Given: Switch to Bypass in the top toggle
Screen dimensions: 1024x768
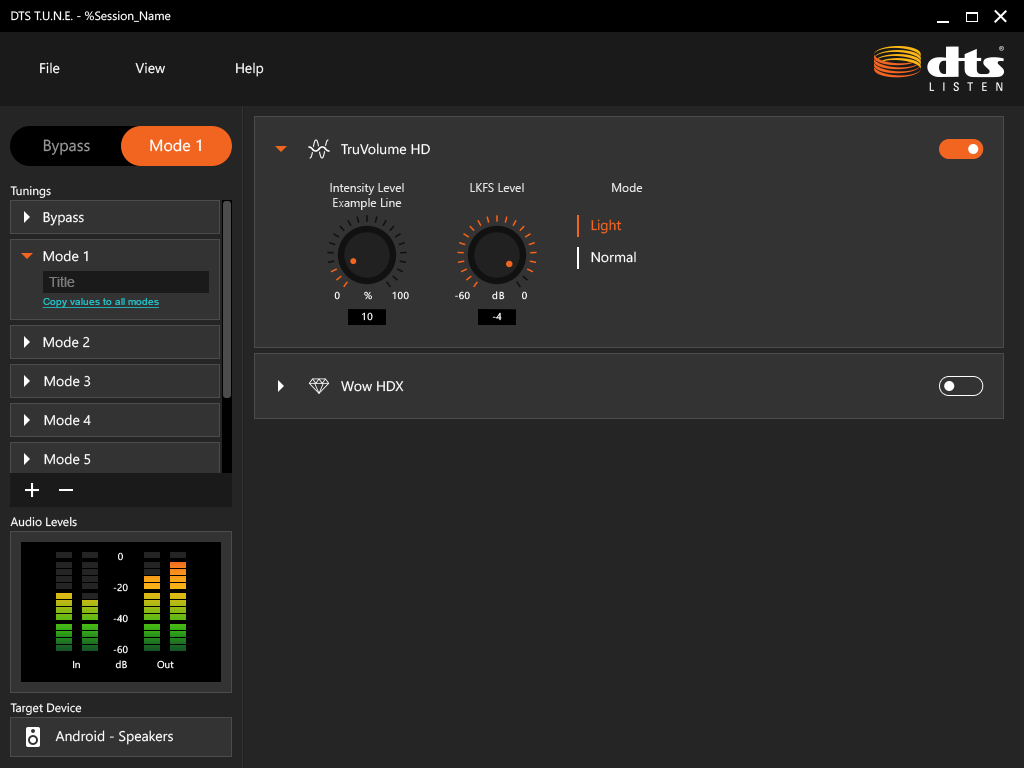Looking at the screenshot, I should pyautogui.click(x=66, y=146).
